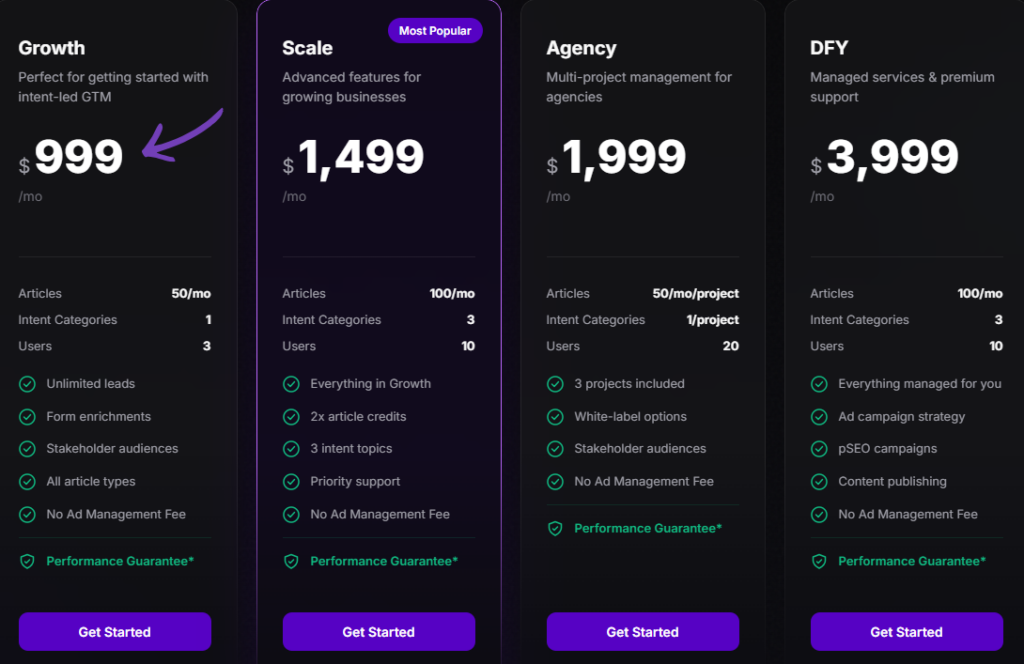1024x664 pixels.
Task: Toggle the check next to Content publishing
Action: click(x=821, y=481)
